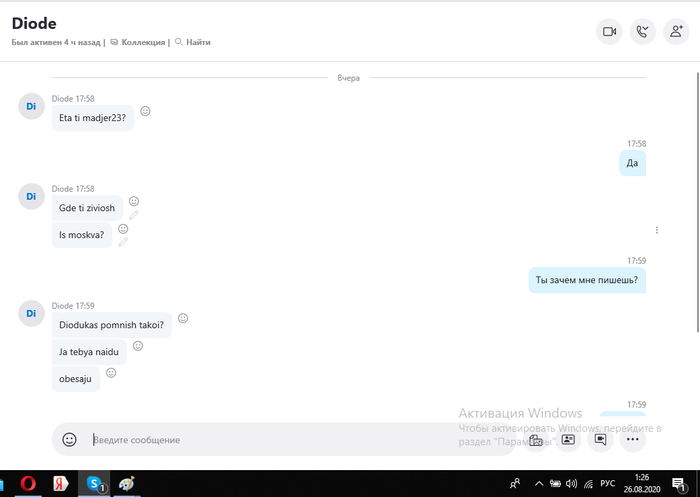Select the 'Is moskva?' message bubble

pyautogui.click(x=82, y=234)
